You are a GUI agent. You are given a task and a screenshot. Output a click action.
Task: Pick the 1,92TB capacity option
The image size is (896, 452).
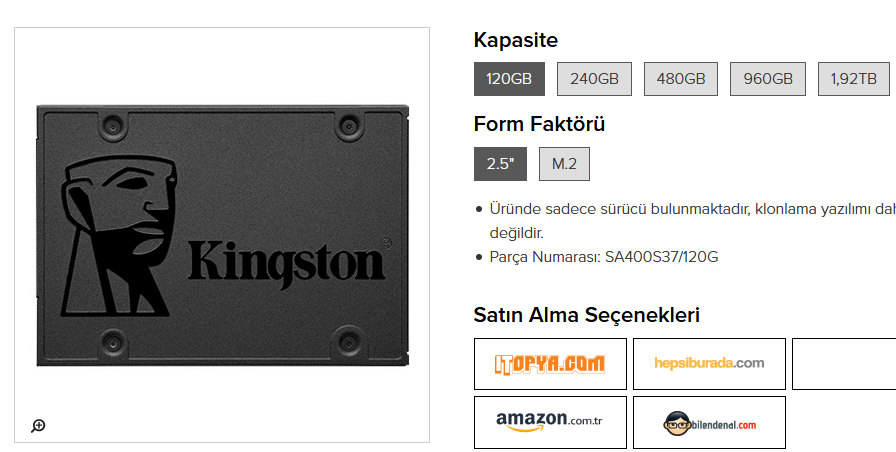point(853,79)
